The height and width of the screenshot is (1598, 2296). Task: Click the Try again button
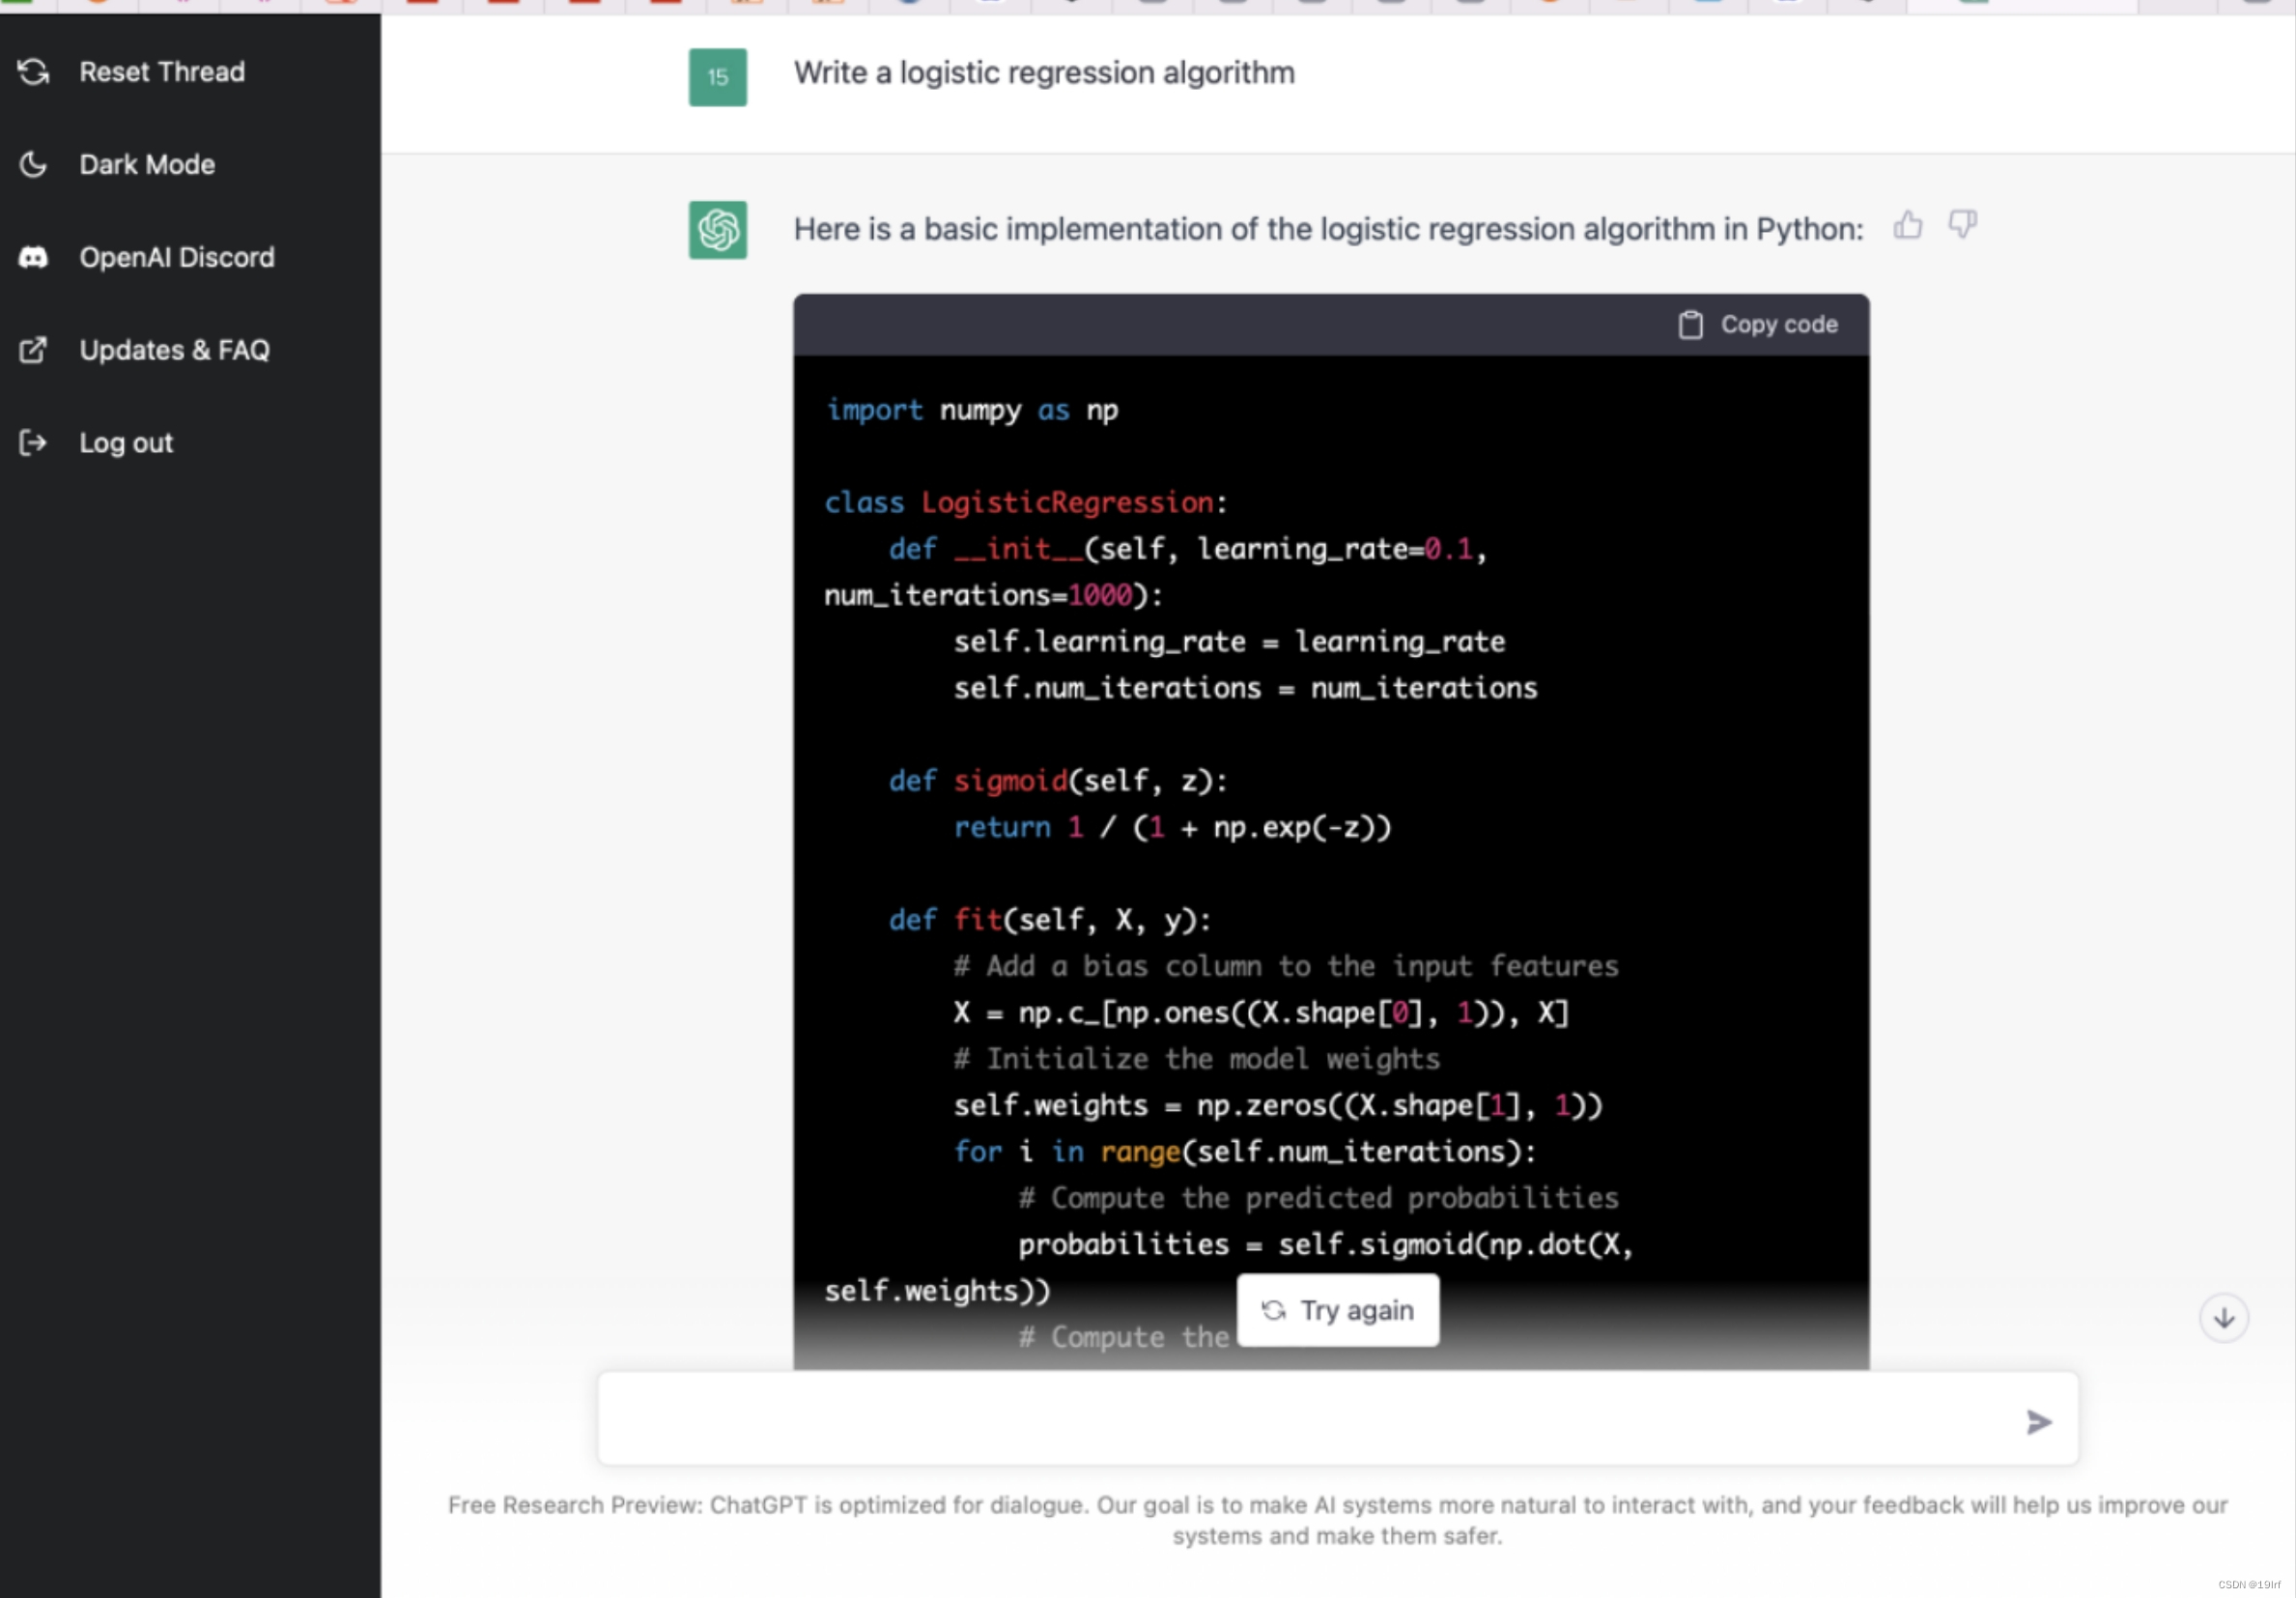[x=1338, y=1310]
